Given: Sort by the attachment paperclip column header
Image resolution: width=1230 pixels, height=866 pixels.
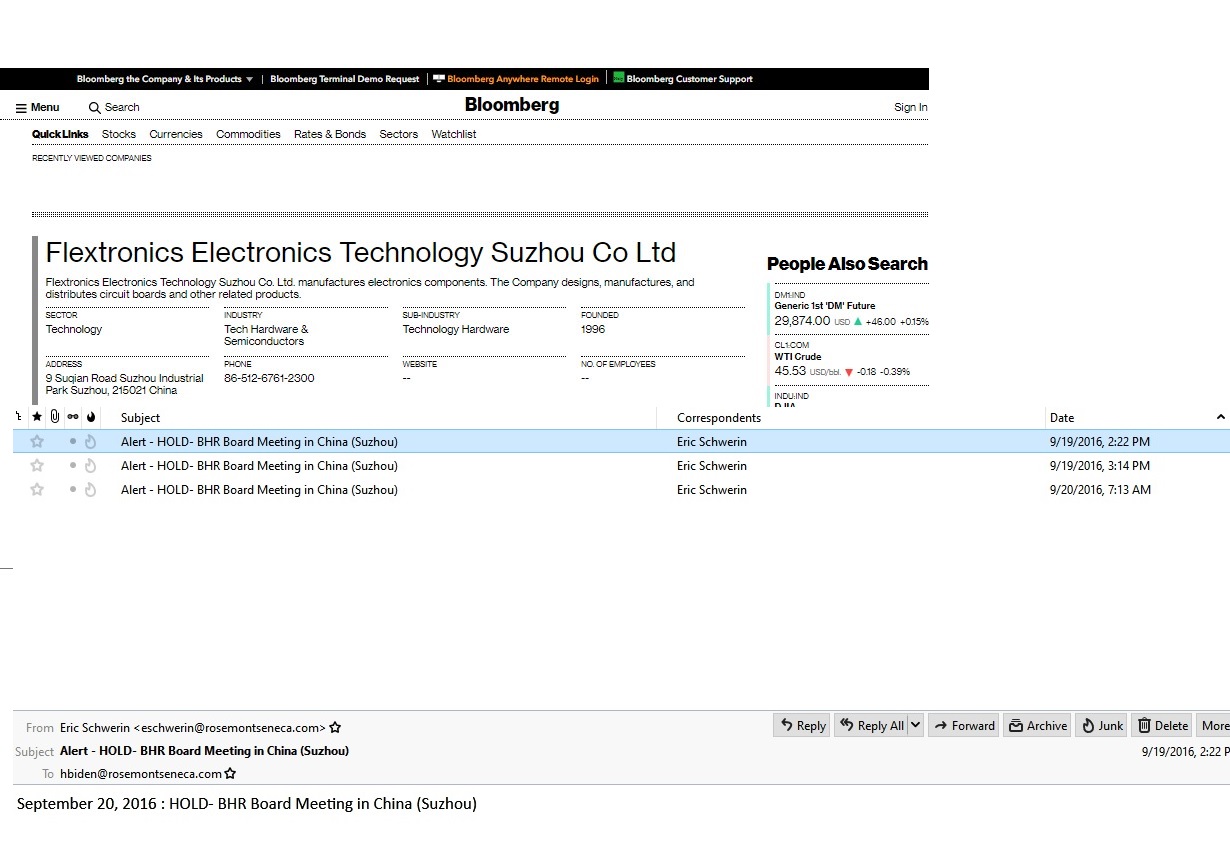Looking at the screenshot, I should click(x=55, y=417).
